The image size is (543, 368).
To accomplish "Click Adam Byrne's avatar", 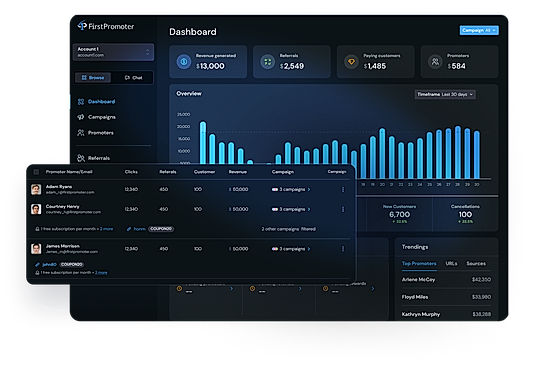I will (36, 189).
